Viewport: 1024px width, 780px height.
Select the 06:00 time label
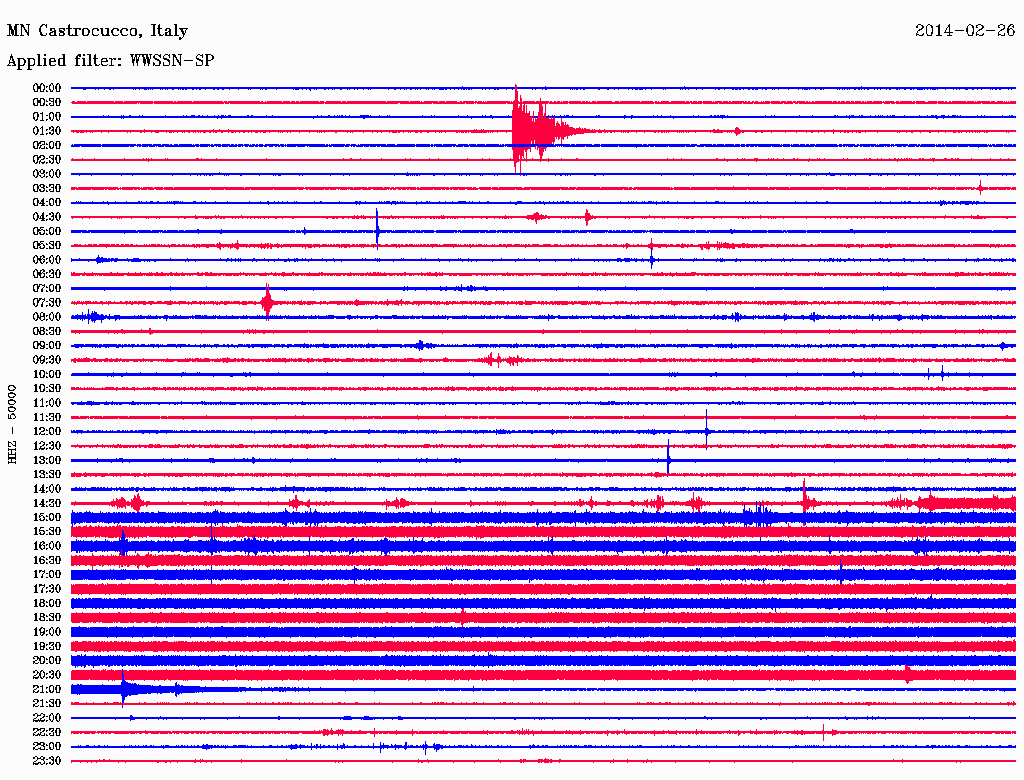pos(46,259)
